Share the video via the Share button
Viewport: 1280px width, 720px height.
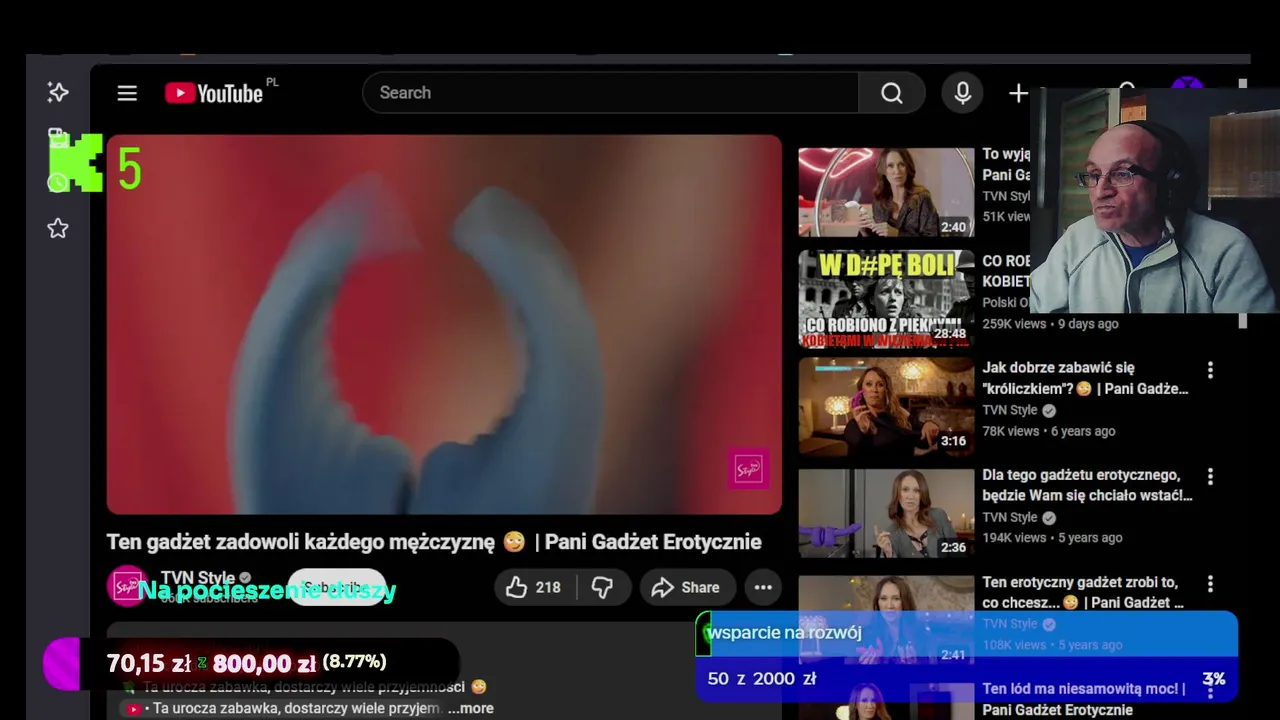(686, 587)
